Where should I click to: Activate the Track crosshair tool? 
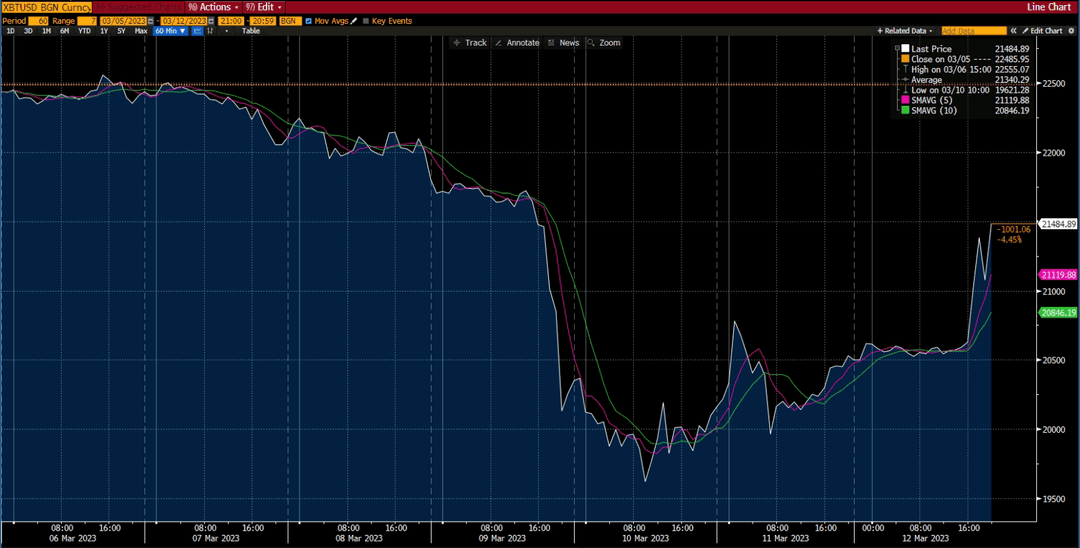point(470,43)
